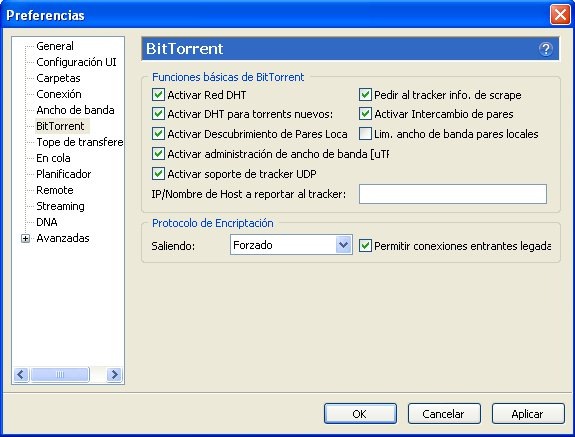Disable Activar Descubrimiento de Pares Locales
Viewport: 575px width, 437px height.
[x=158, y=134]
